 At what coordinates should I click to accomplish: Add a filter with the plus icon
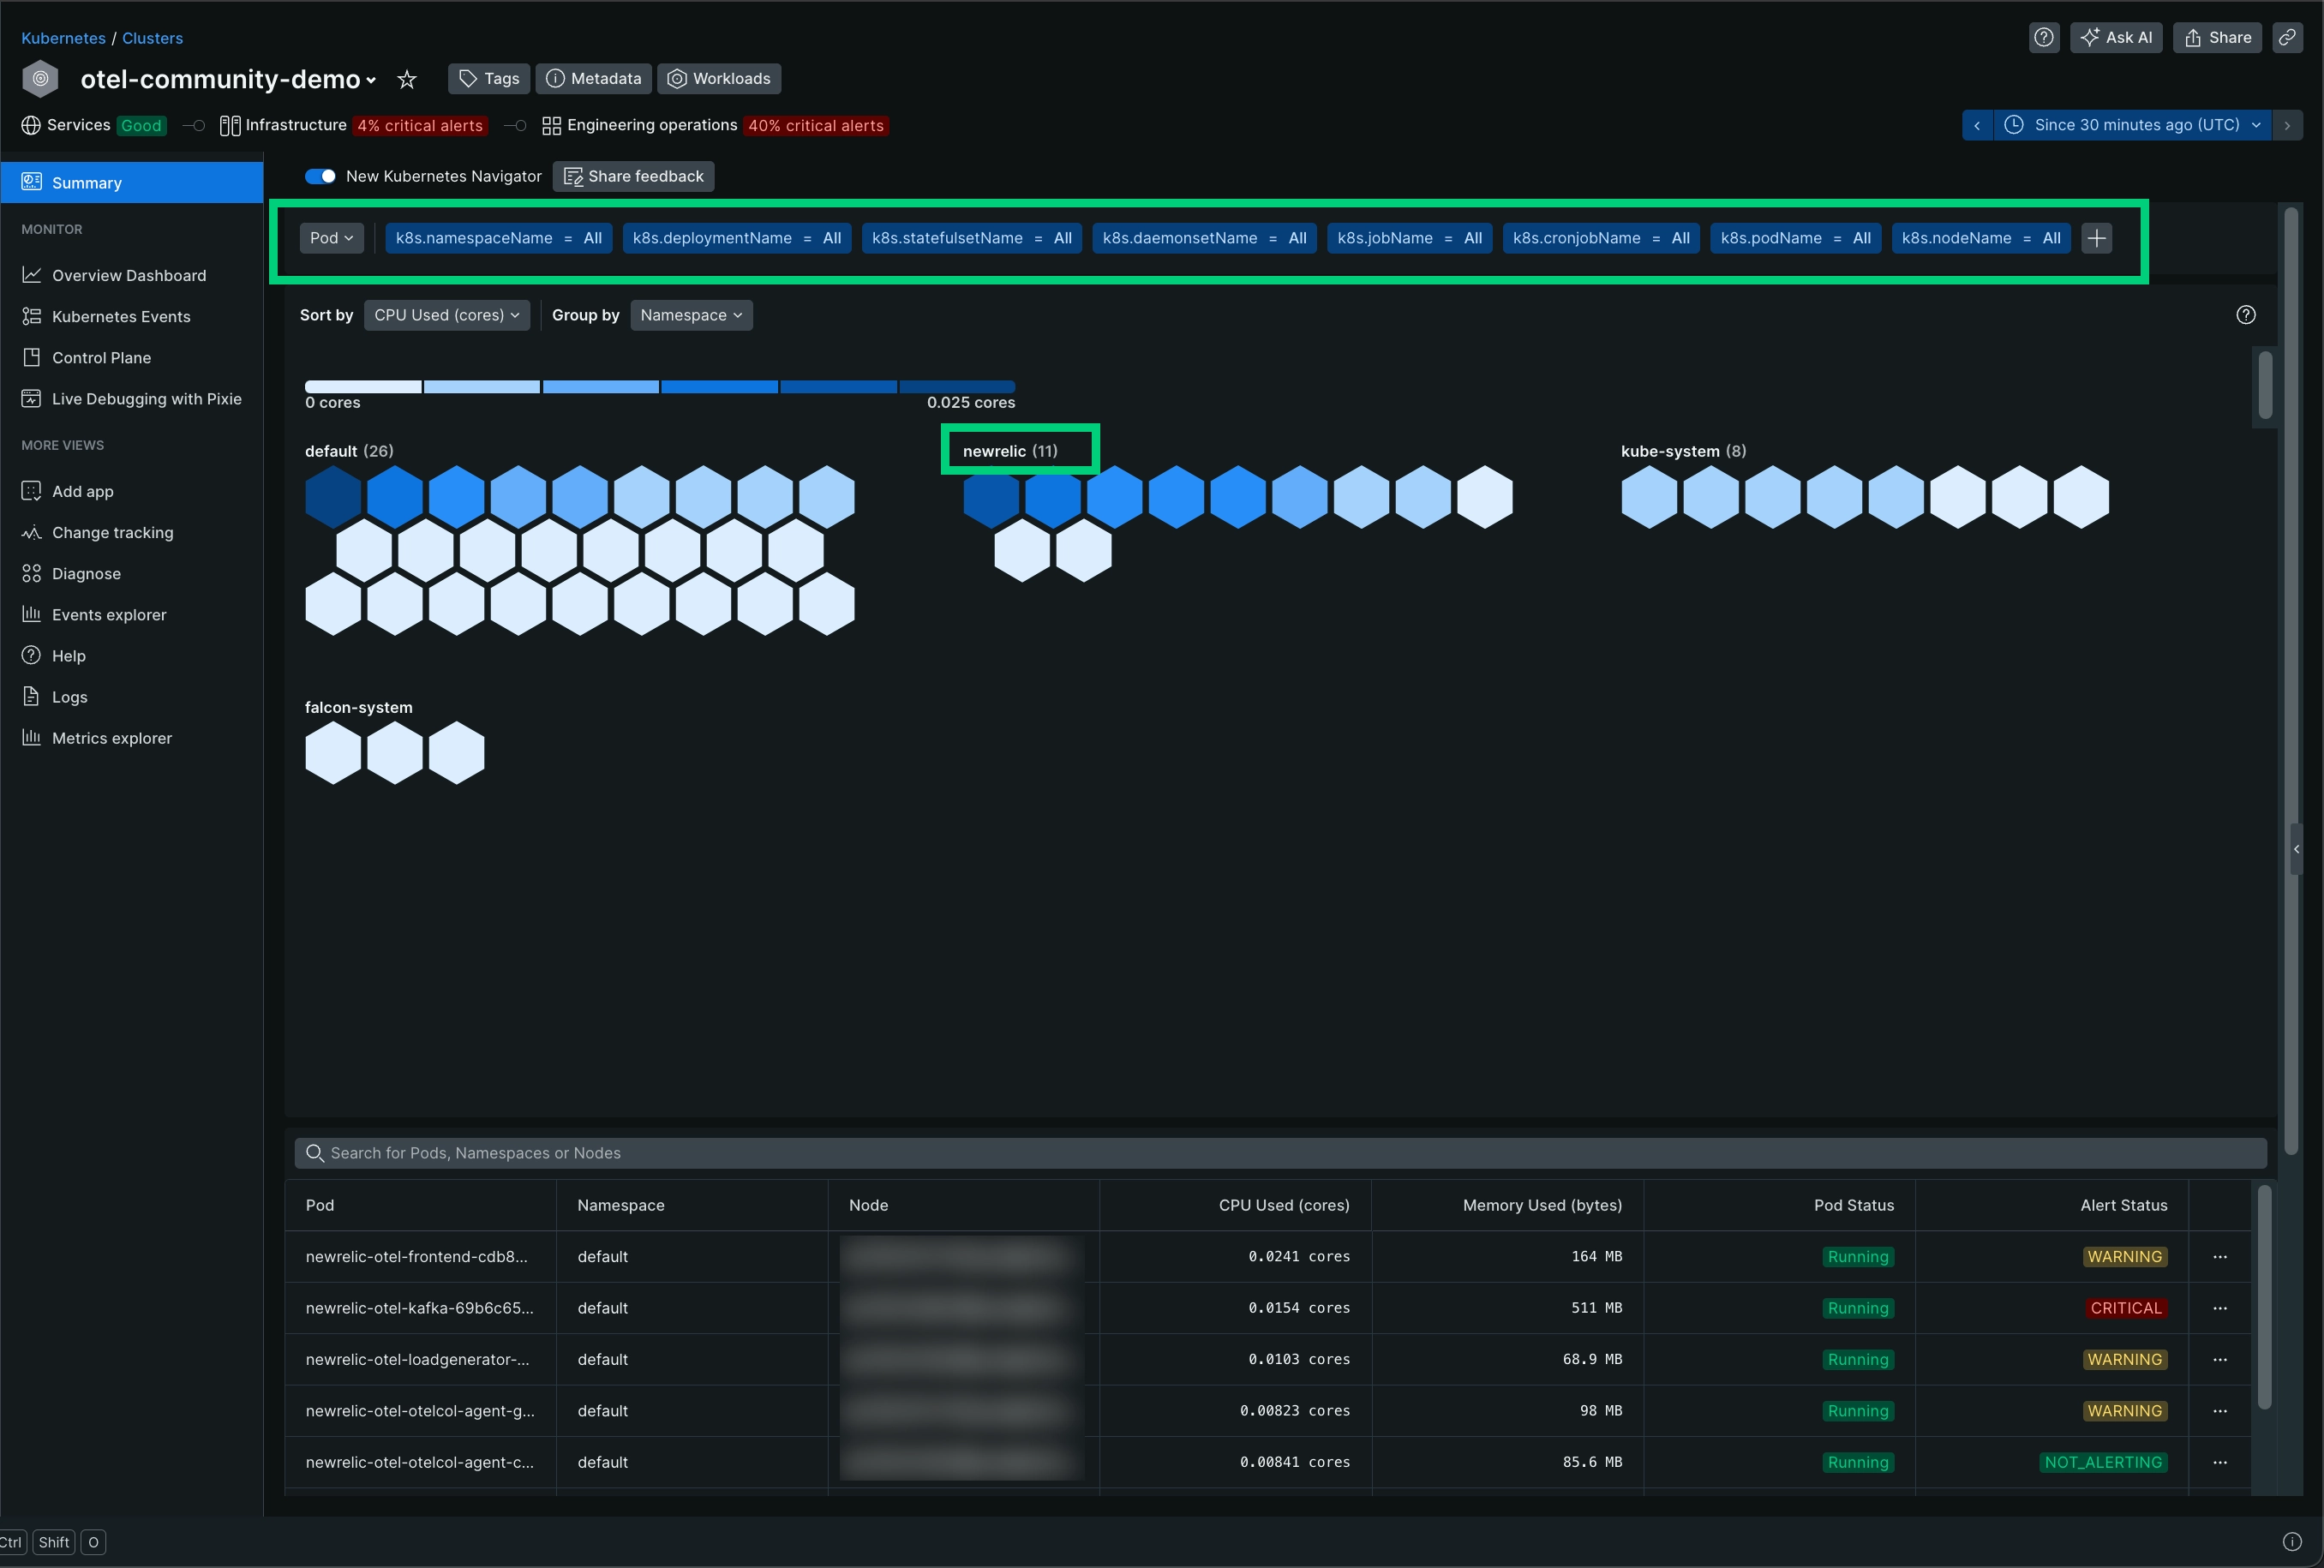pos(2096,238)
